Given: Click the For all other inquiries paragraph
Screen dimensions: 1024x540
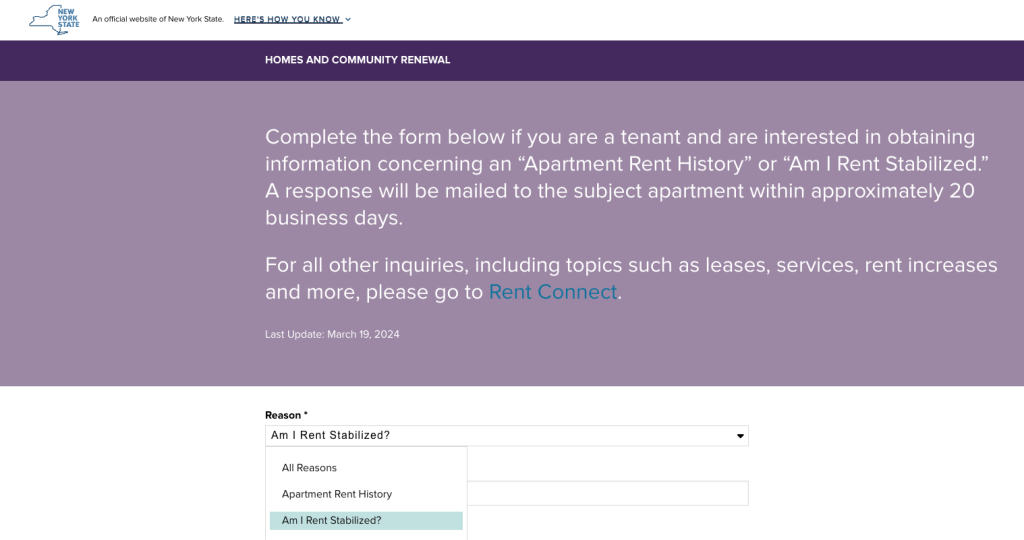Looking at the screenshot, I should tap(631, 278).
